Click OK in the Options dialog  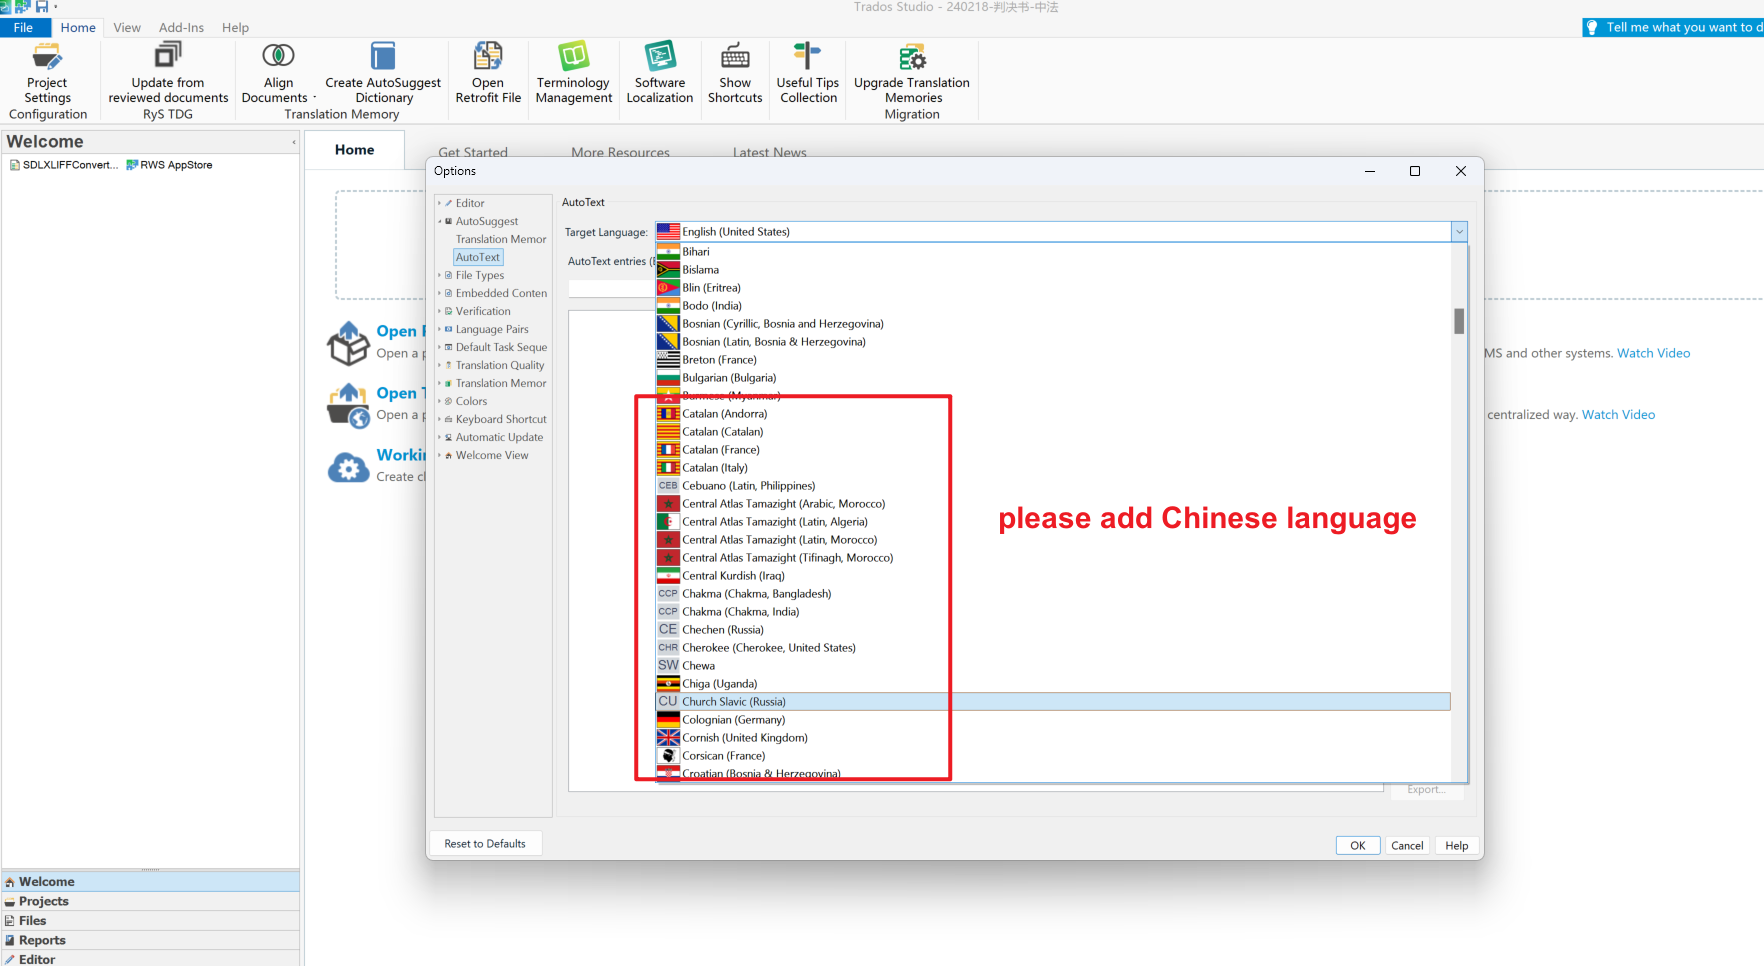1358,845
